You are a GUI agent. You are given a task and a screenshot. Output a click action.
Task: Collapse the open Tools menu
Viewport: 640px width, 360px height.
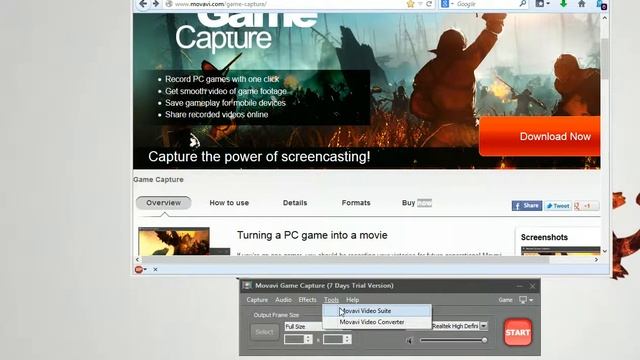(331, 300)
